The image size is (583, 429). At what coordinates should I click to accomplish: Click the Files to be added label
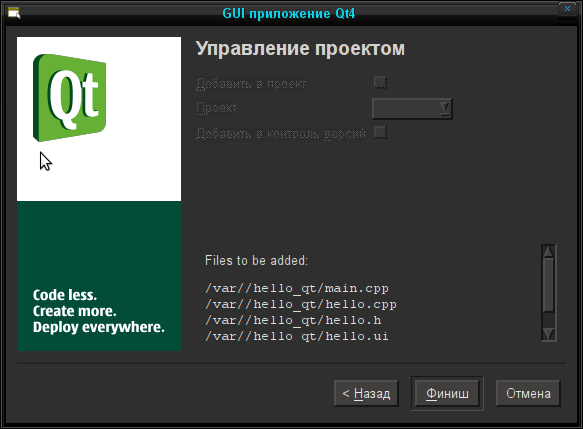[x=256, y=260]
